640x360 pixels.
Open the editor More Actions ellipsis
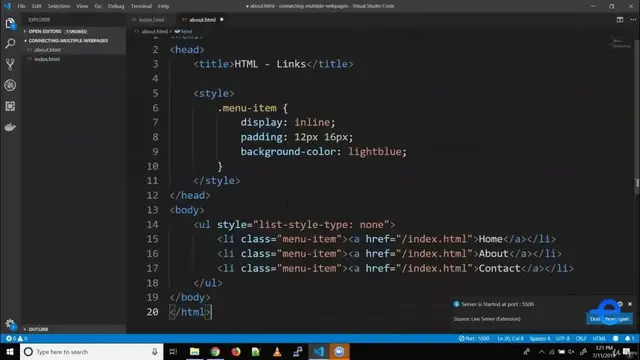click(633, 20)
